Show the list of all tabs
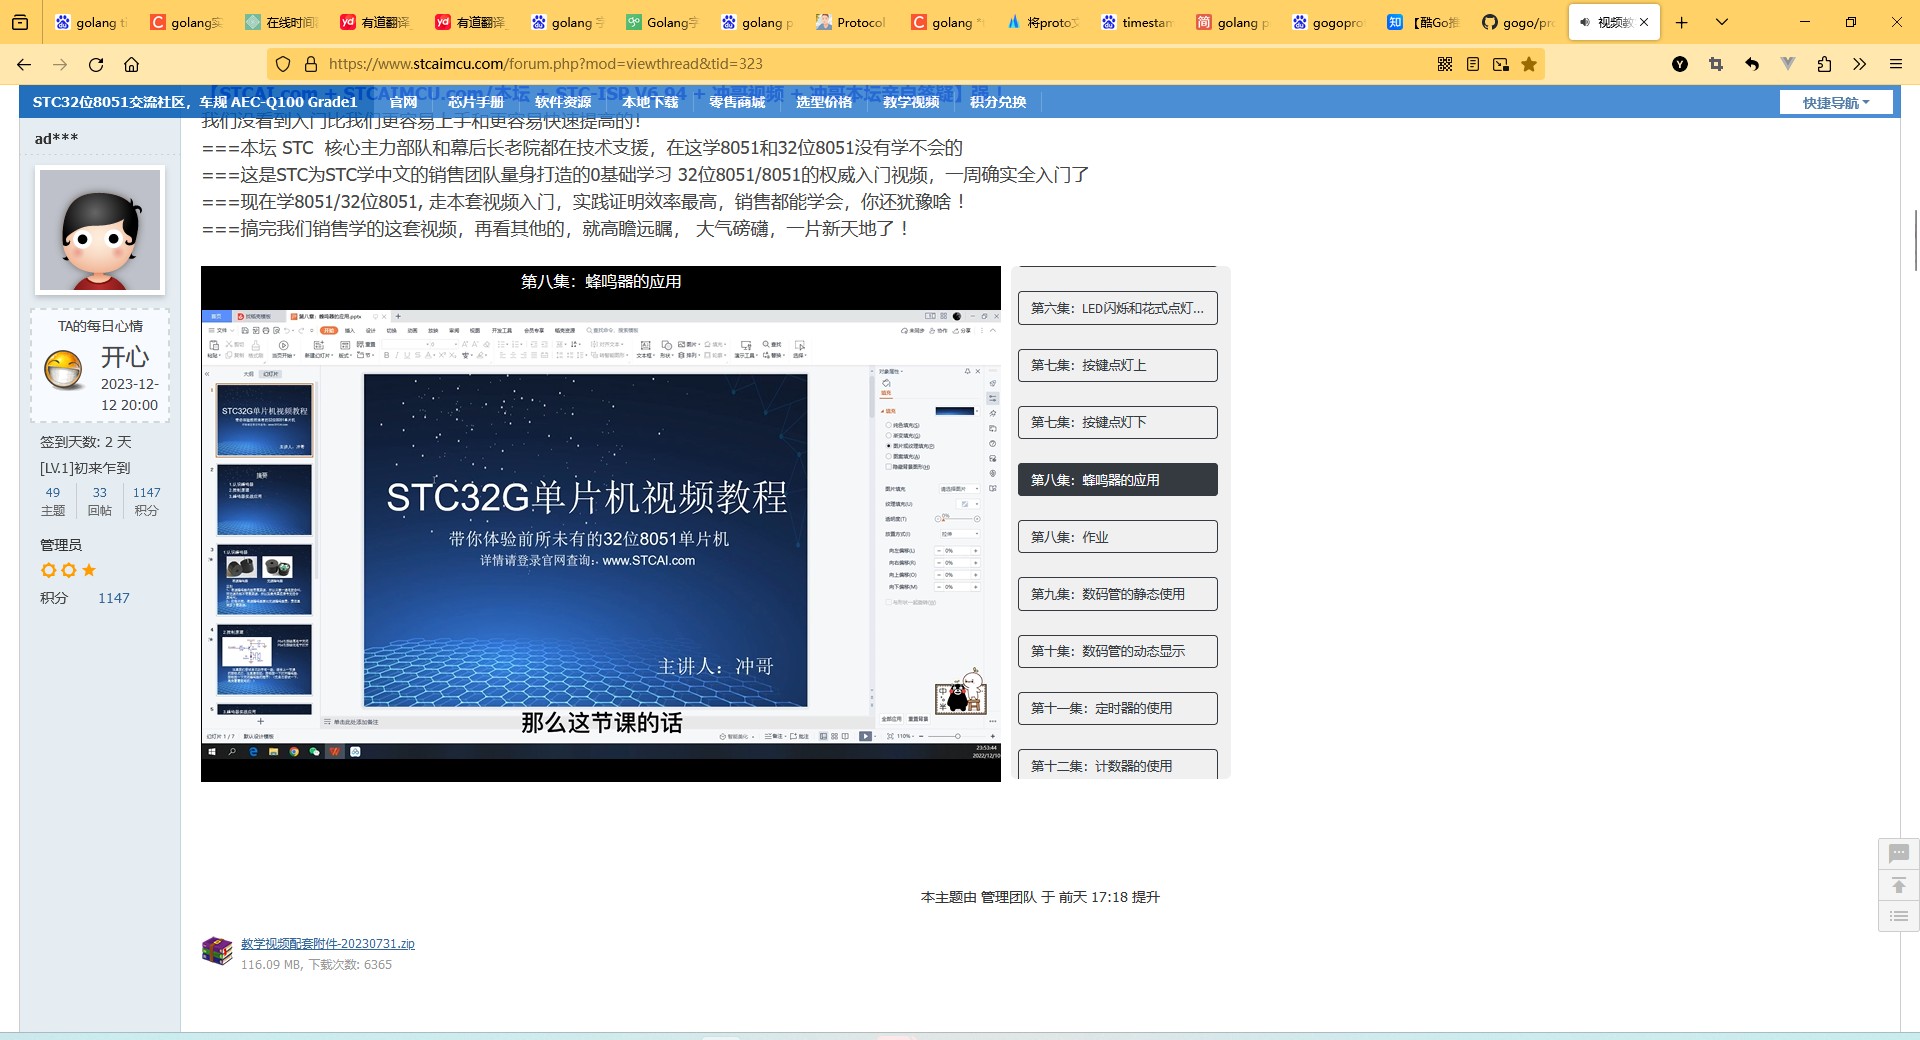The width and height of the screenshot is (1920, 1040). 1722,22
